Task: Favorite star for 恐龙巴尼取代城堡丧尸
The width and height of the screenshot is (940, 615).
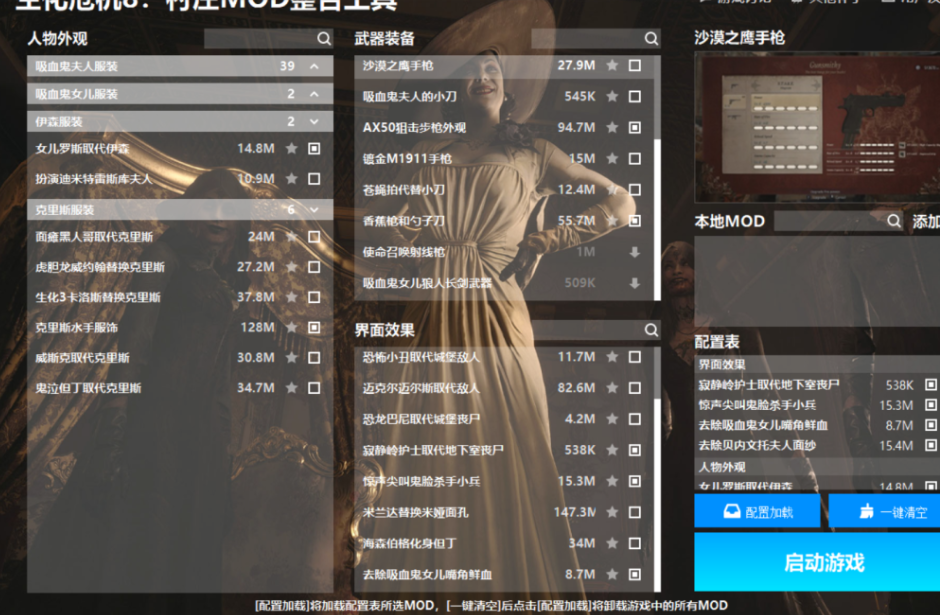Action: tap(612, 419)
